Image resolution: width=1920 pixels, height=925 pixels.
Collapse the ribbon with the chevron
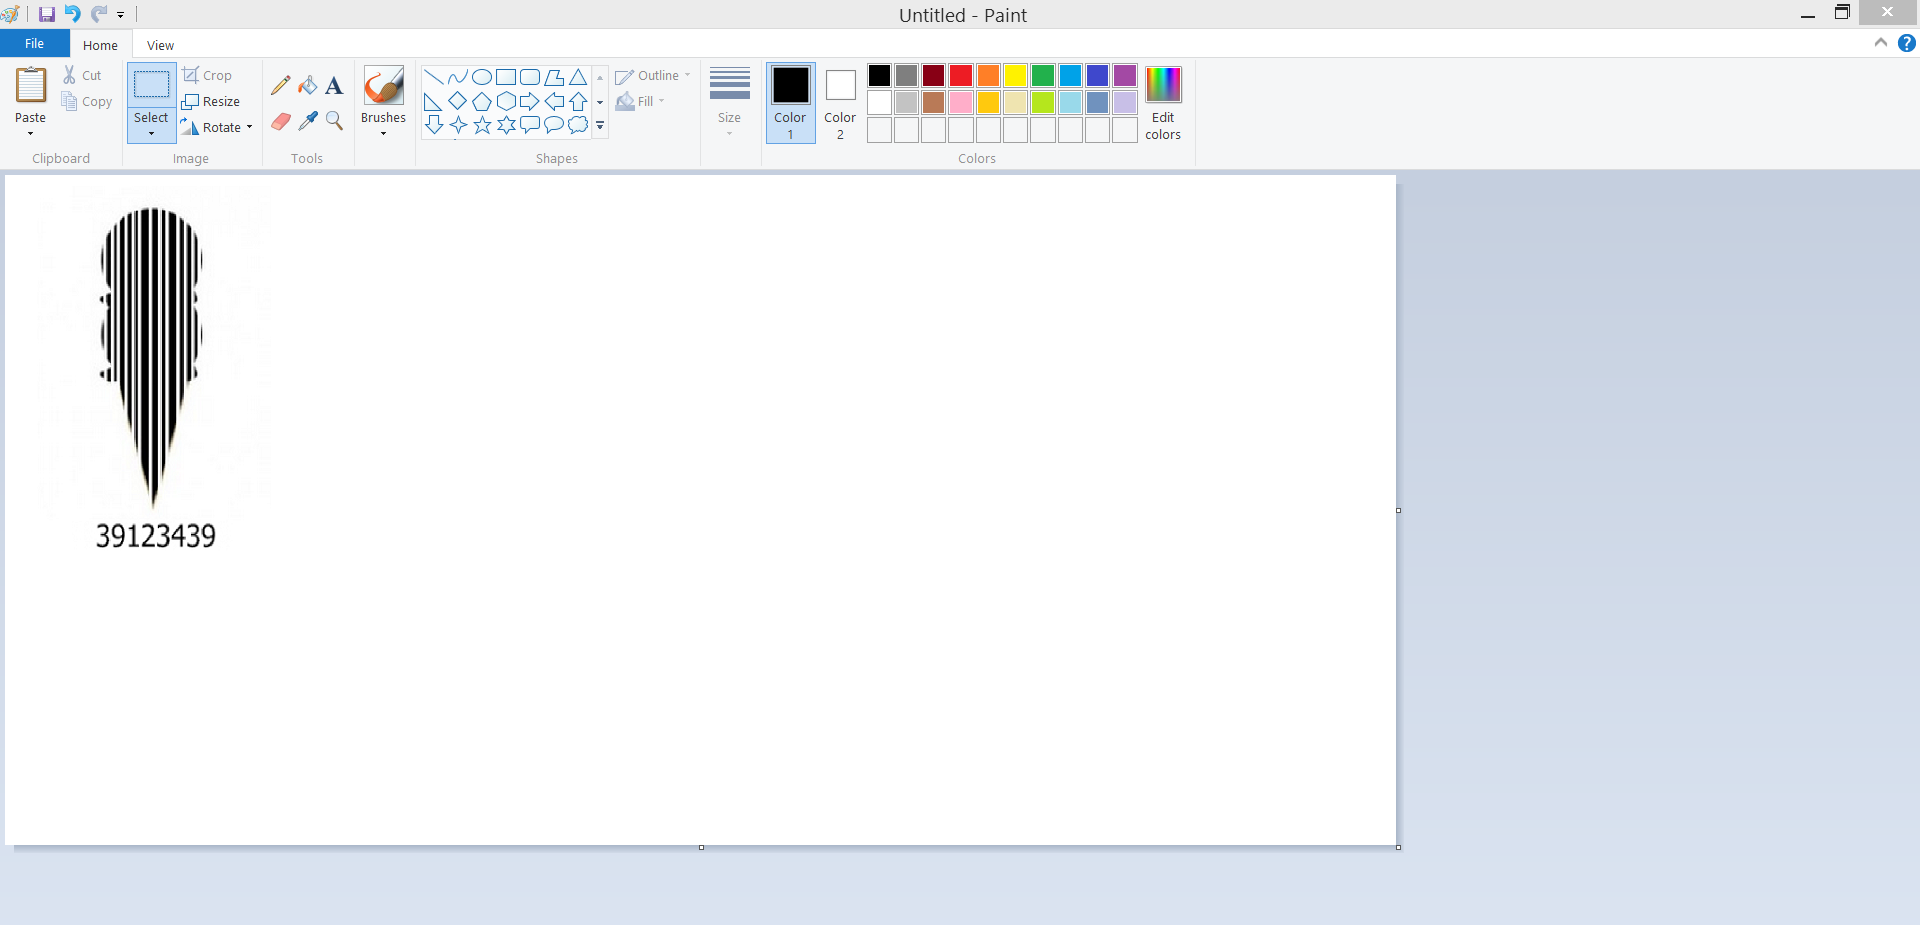[1881, 43]
